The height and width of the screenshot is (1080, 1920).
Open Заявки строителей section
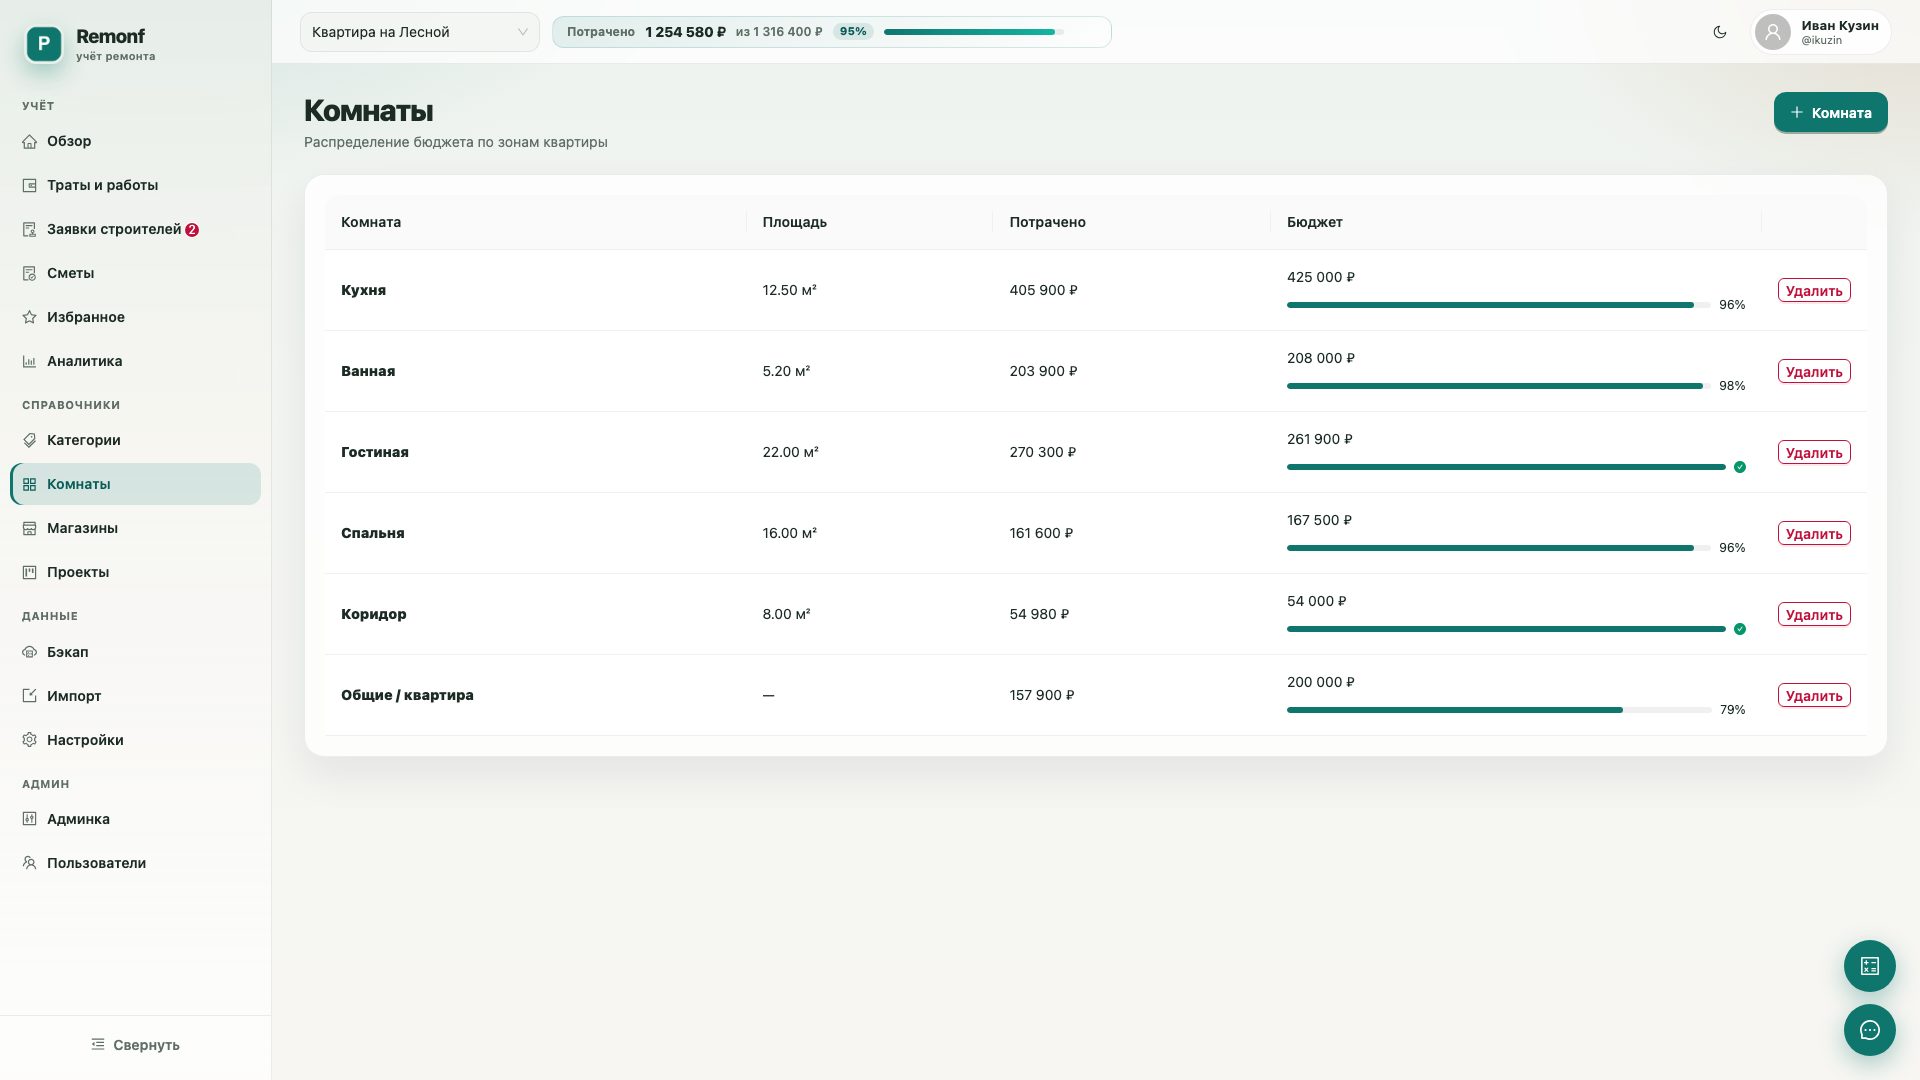135,229
